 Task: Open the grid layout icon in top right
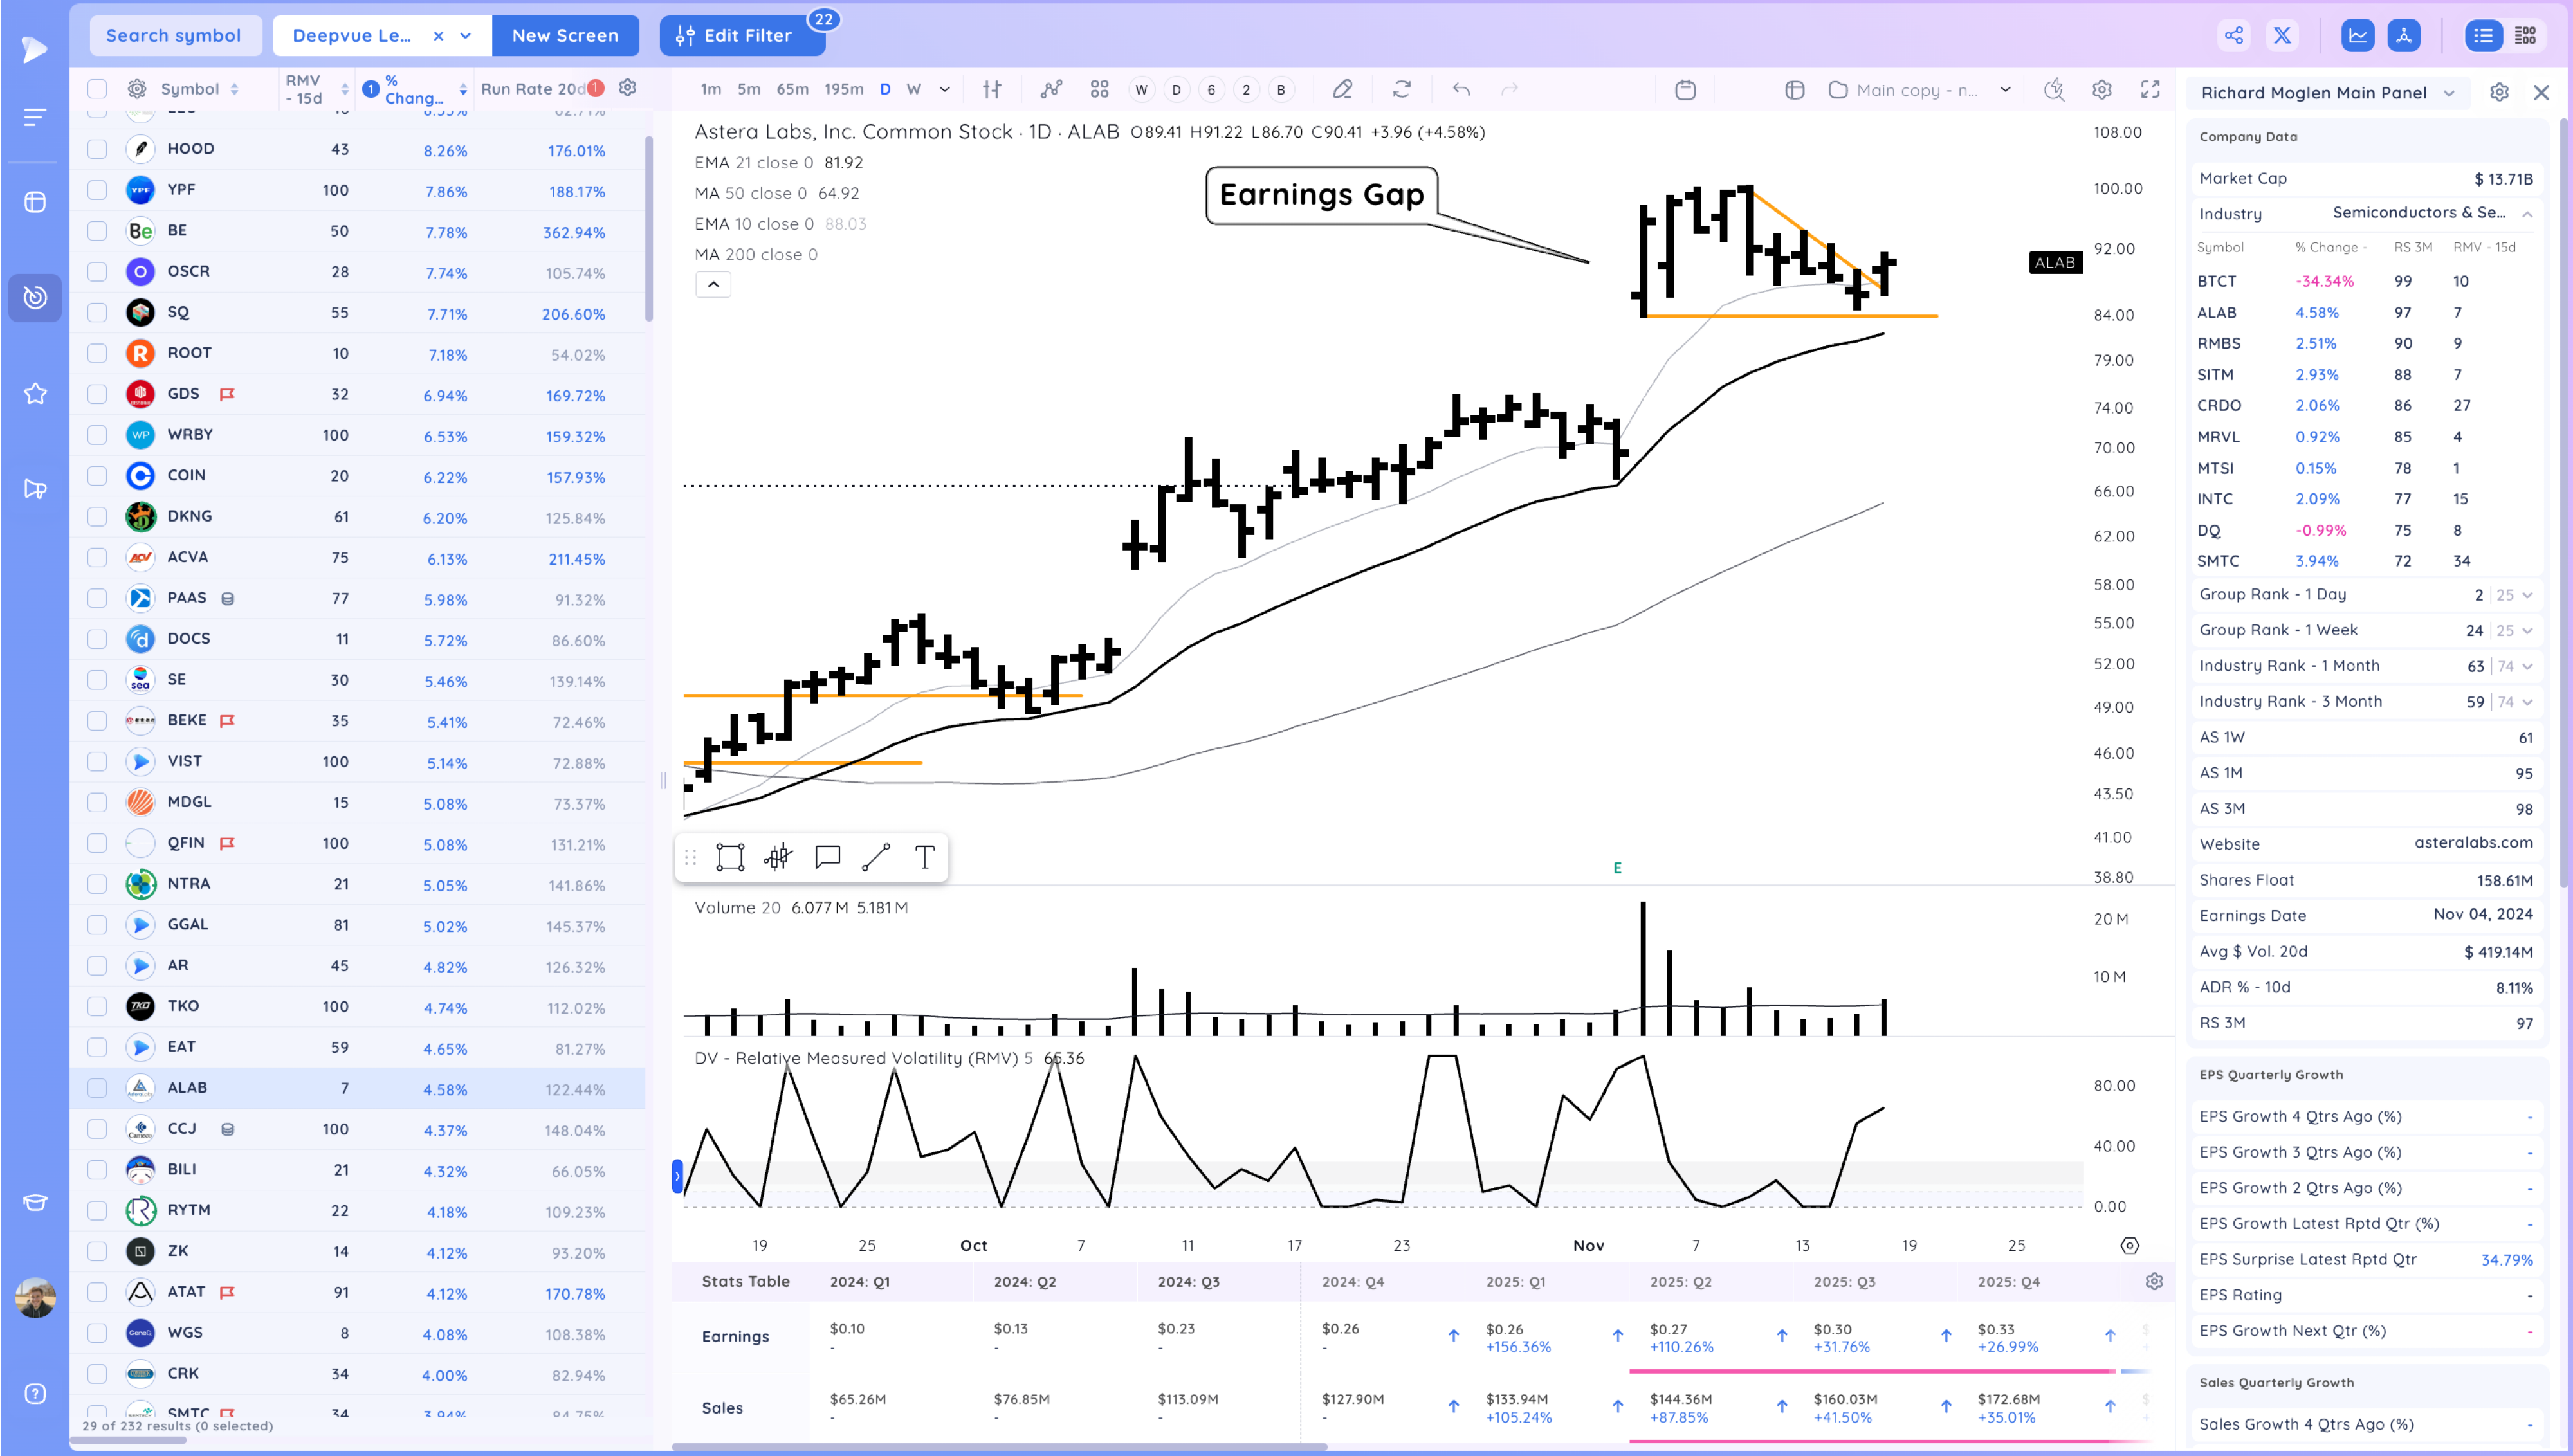point(2525,36)
